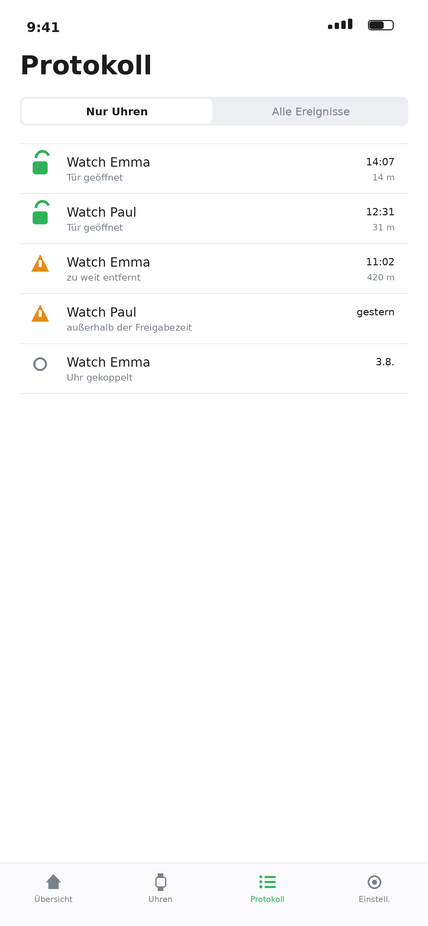Viewport: 428px width, 926px height.
Task: Tap the Protokoll page title
Action: tap(86, 66)
